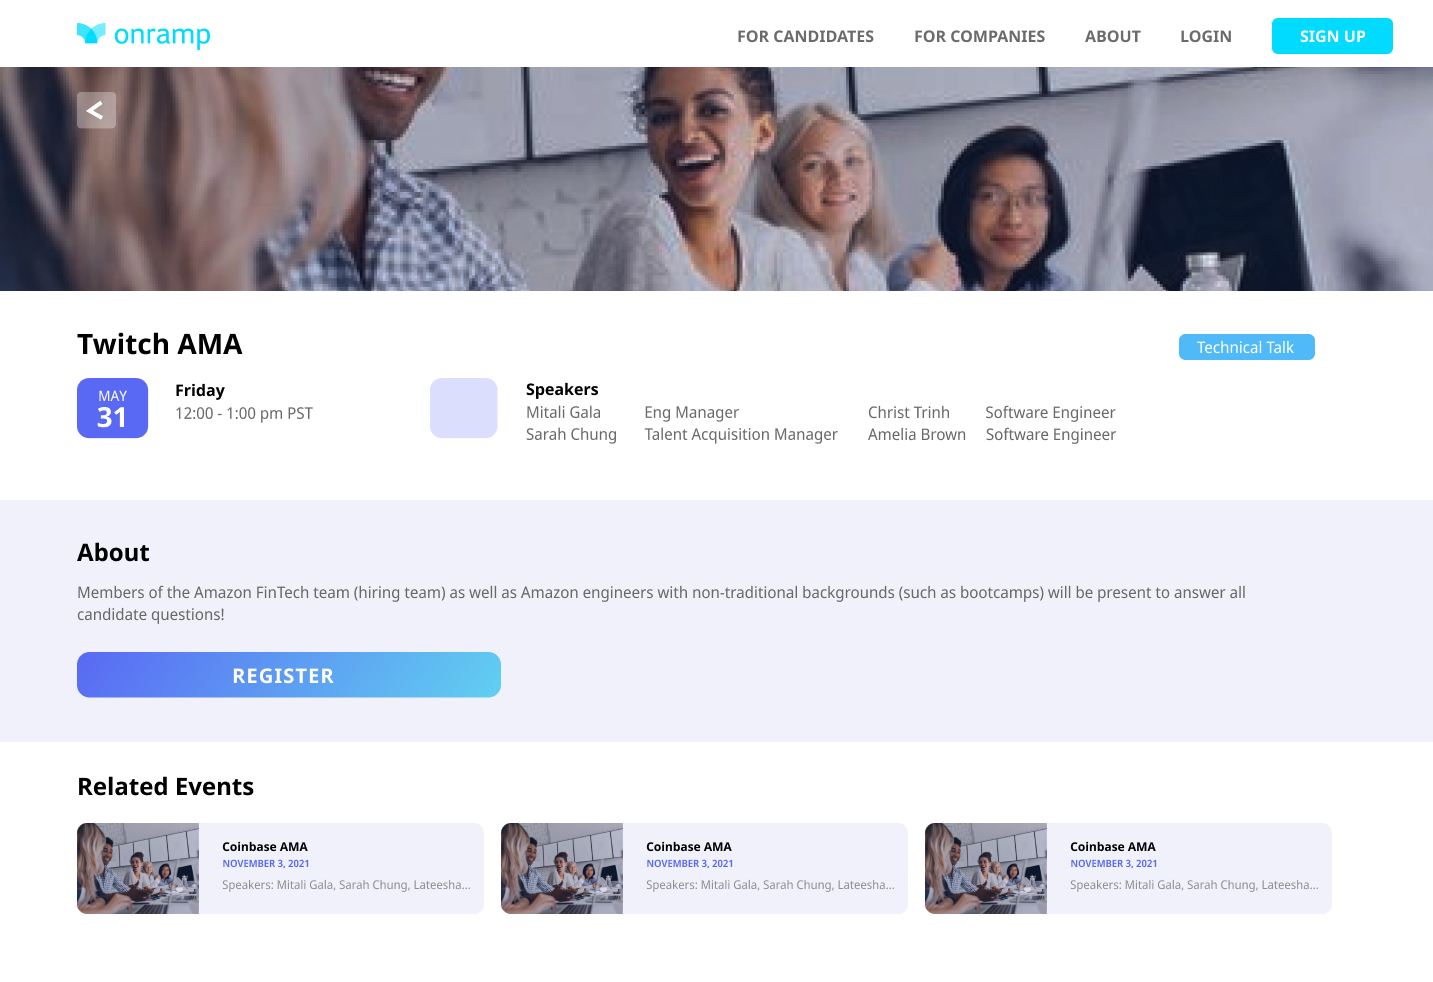Image resolution: width=1433 pixels, height=982 pixels.
Task: Click the Register button
Action: tap(289, 675)
